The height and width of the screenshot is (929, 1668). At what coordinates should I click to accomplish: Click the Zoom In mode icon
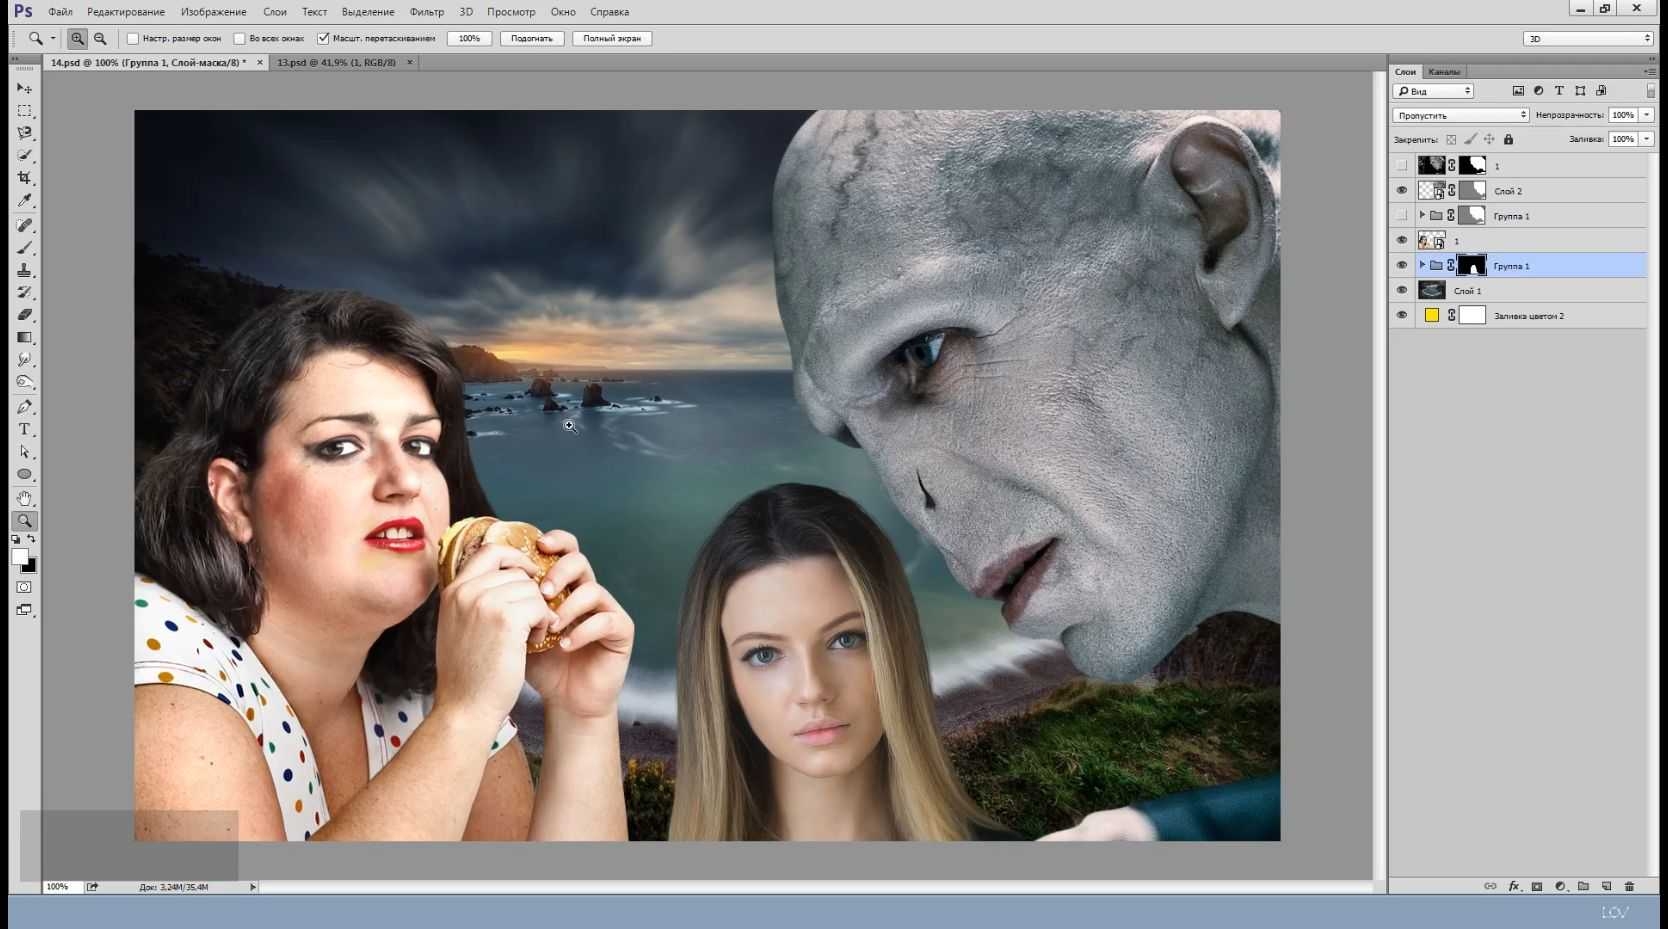pos(77,38)
